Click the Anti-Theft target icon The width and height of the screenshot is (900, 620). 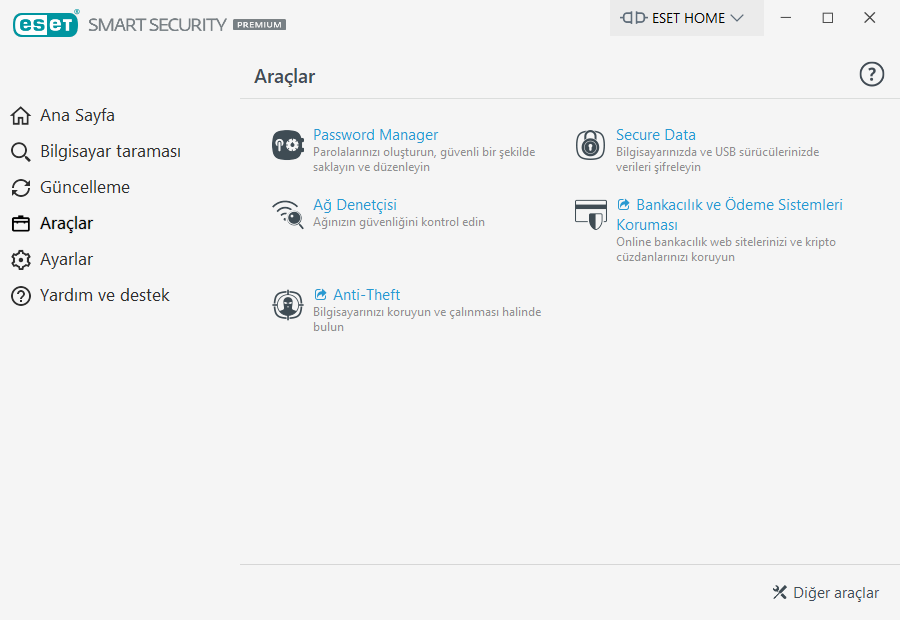click(x=287, y=305)
